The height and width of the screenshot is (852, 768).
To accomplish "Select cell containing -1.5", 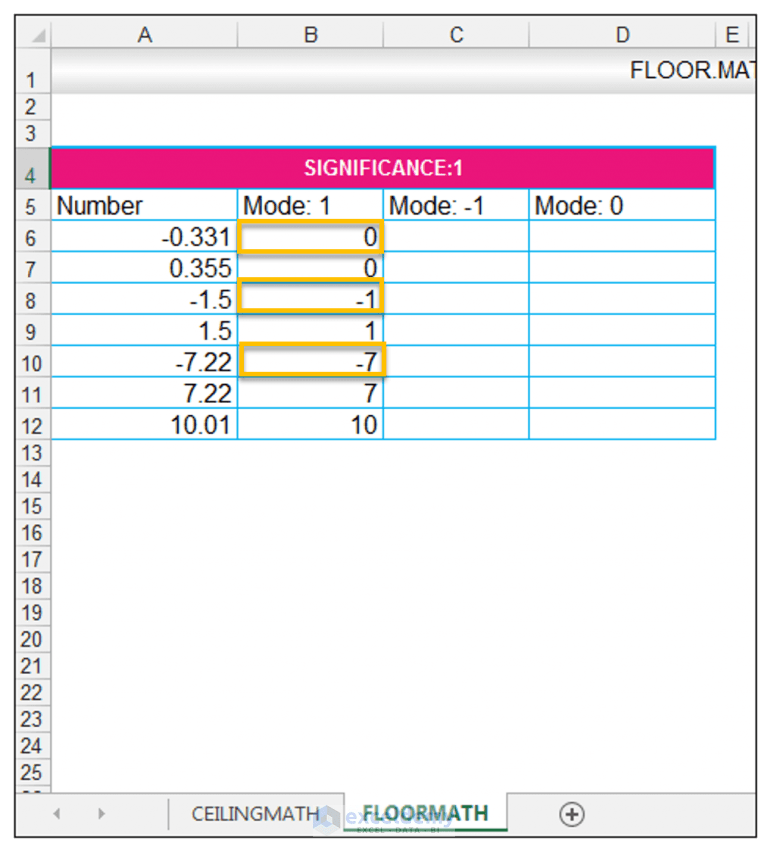I will pos(144,299).
